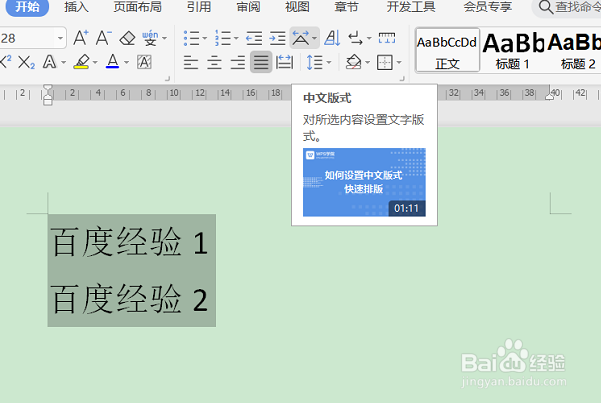Insert bulleted list

tap(191, 38)
